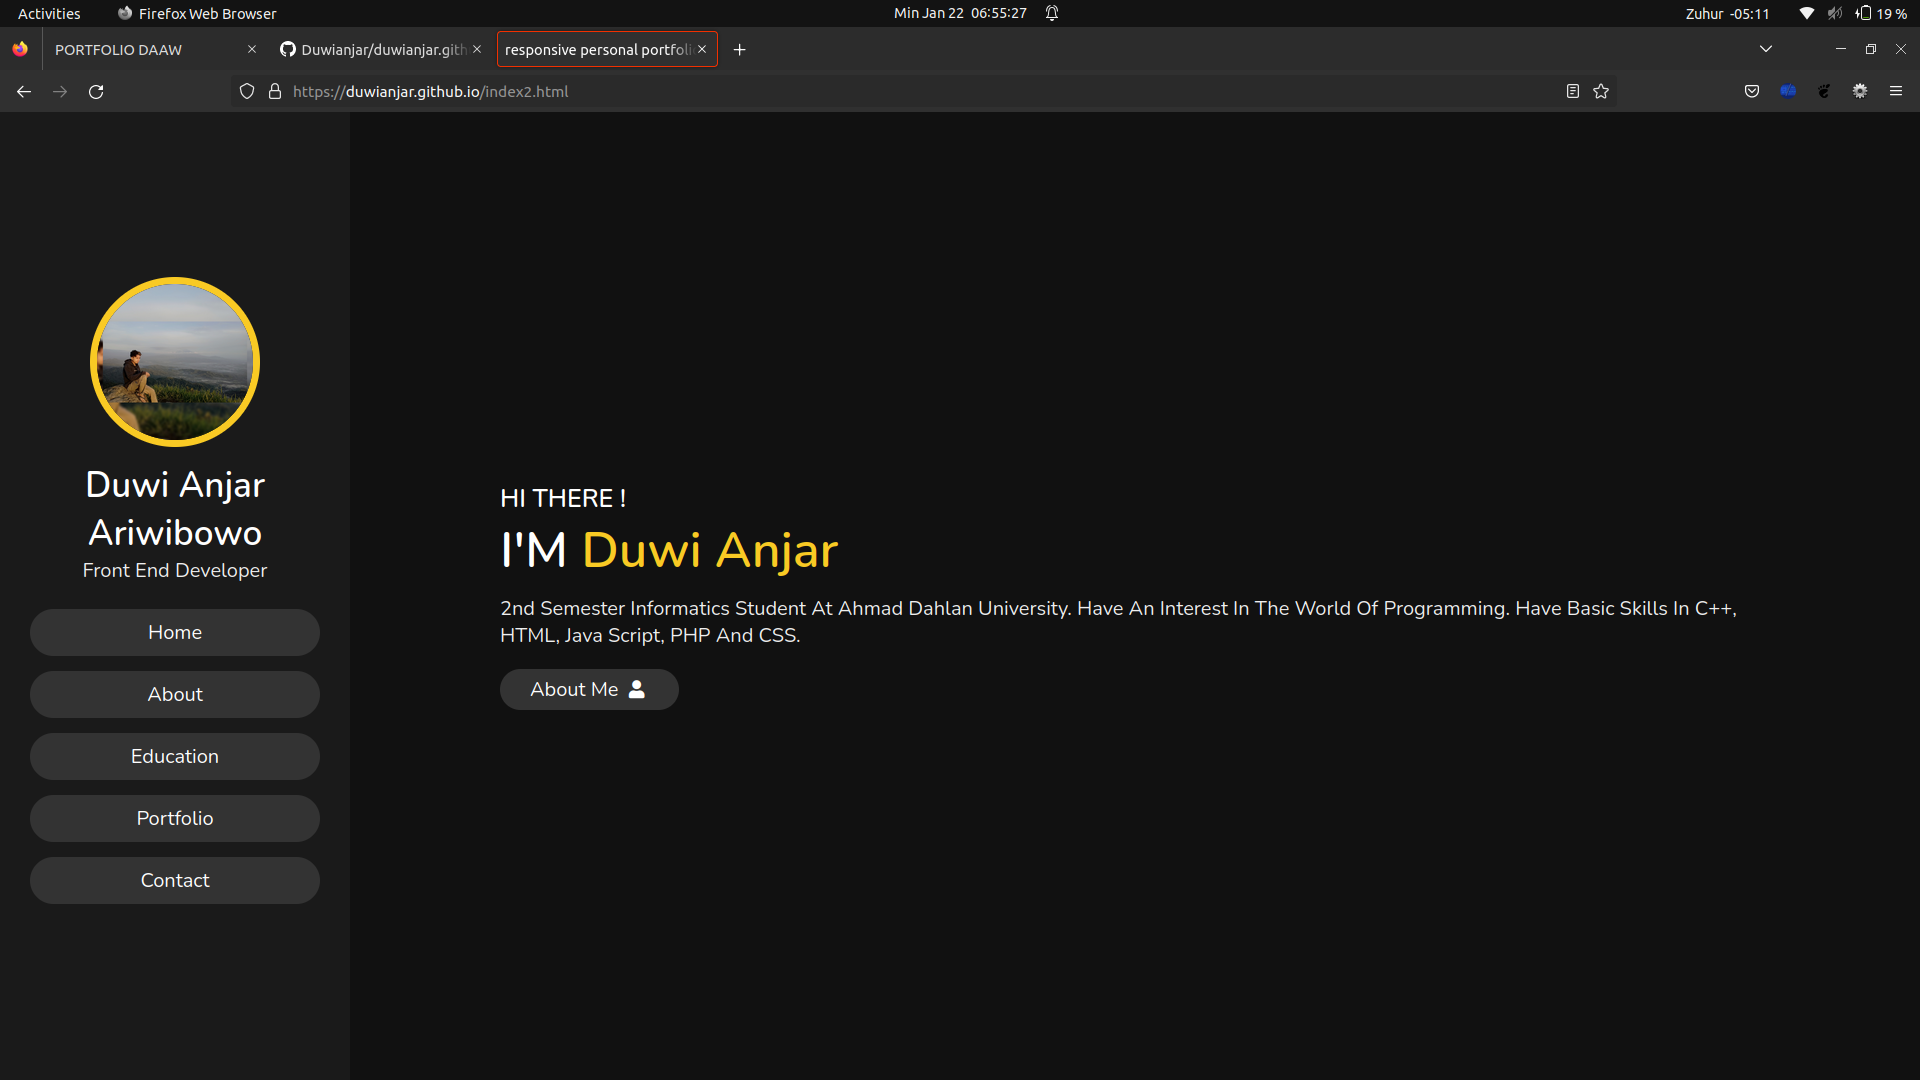Click the back navigation arrow
1920x1080 pixels.
(x=23, y=91)
